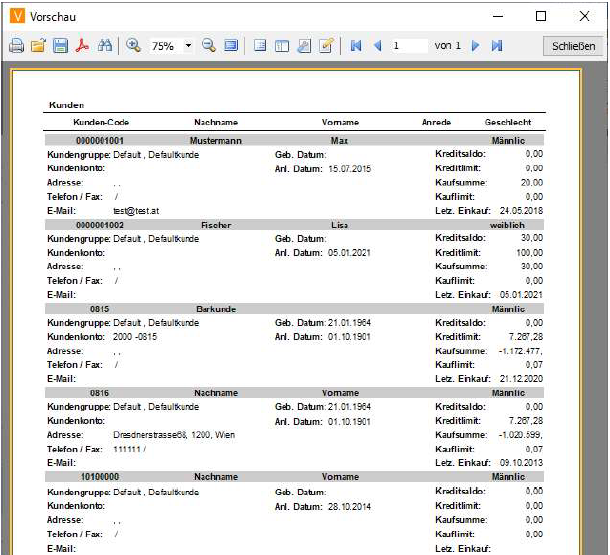Go to the next page
Image resolution: width=610 pixels, height=555 pixels.
pos(475,46)
